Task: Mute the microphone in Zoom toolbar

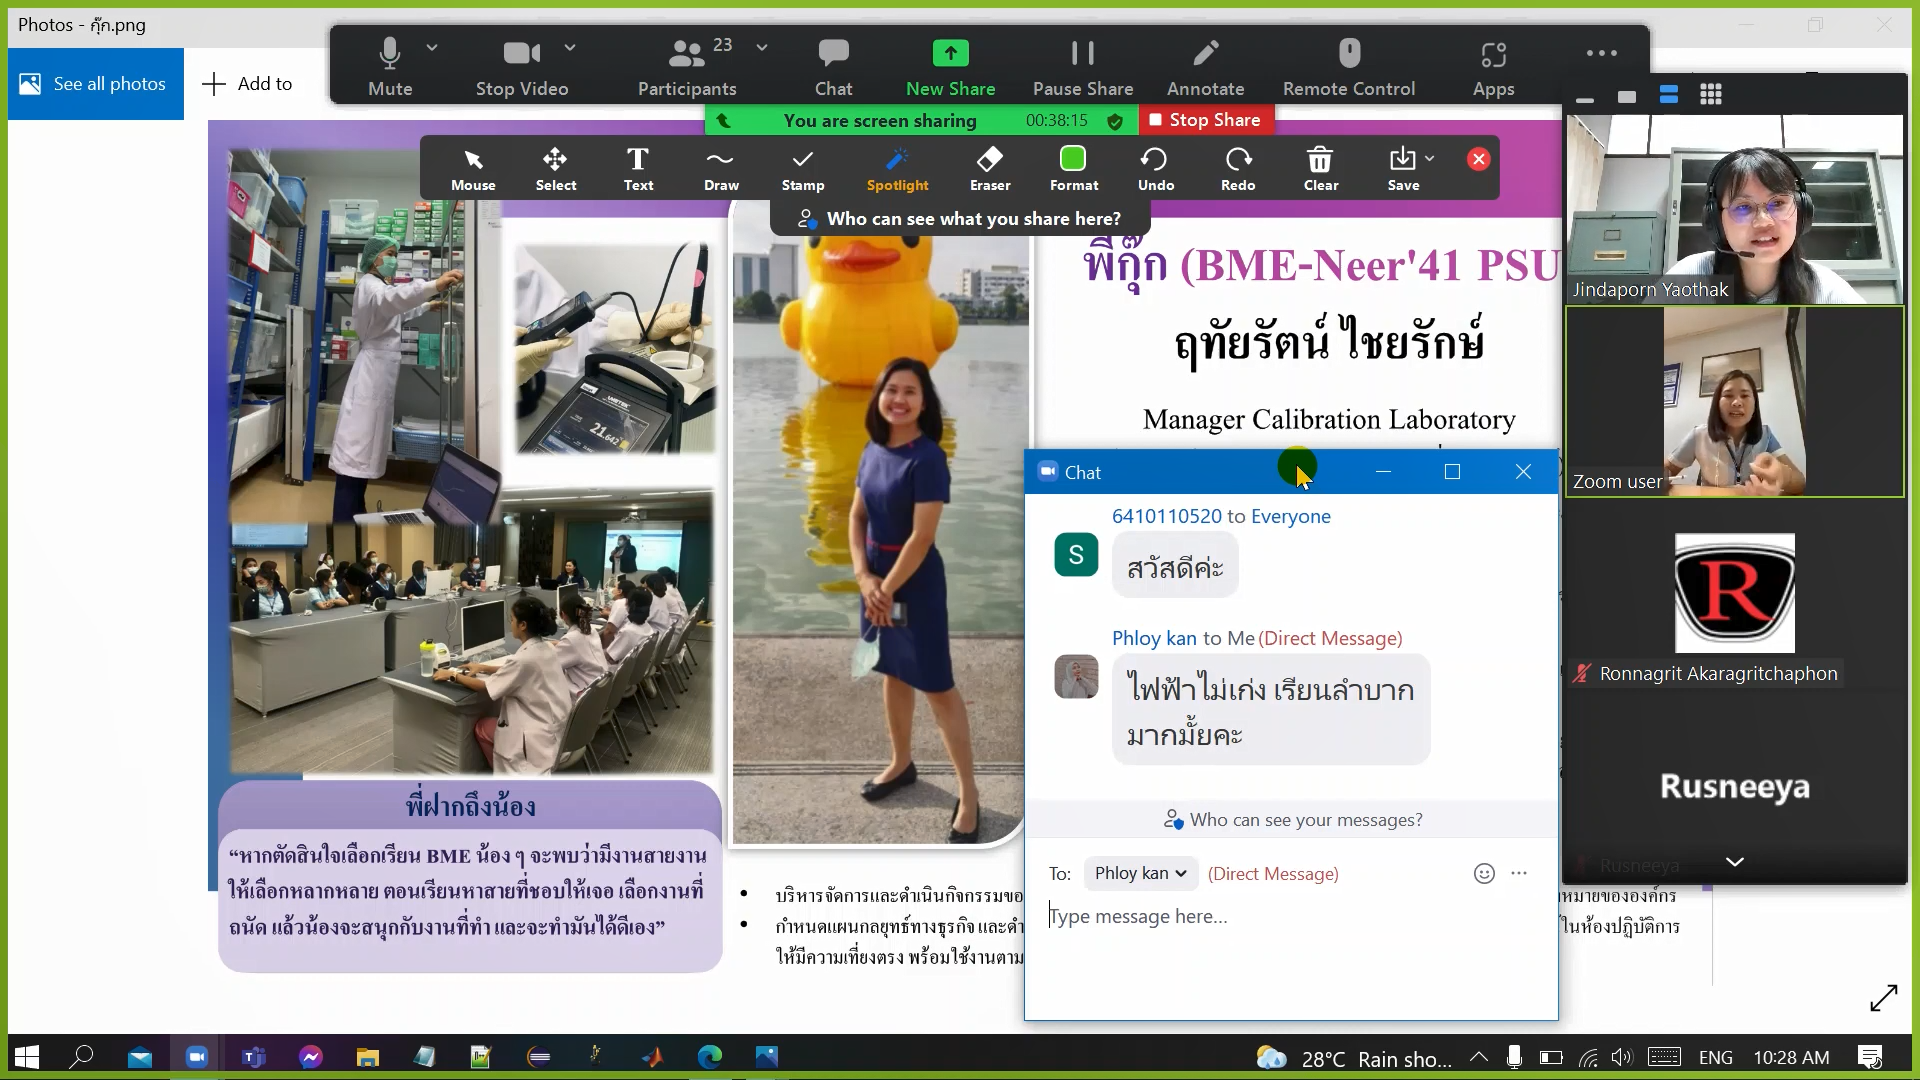Action: (390, 67)
